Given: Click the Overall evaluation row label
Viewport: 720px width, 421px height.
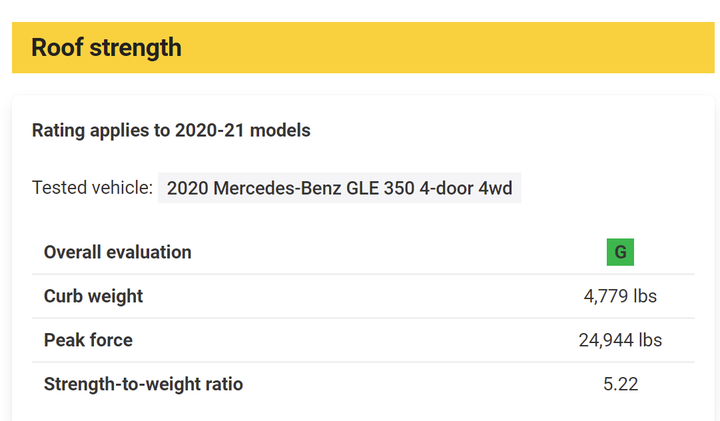Looking at the screenshot, I should click(118, 252).
